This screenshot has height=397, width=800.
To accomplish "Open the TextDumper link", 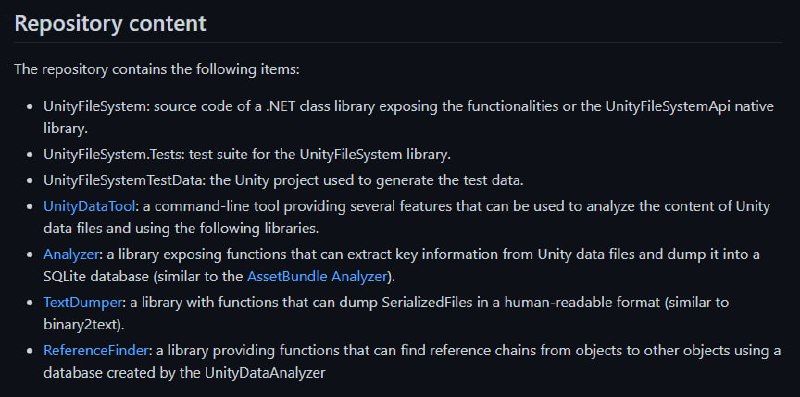I will coord(83,302).
